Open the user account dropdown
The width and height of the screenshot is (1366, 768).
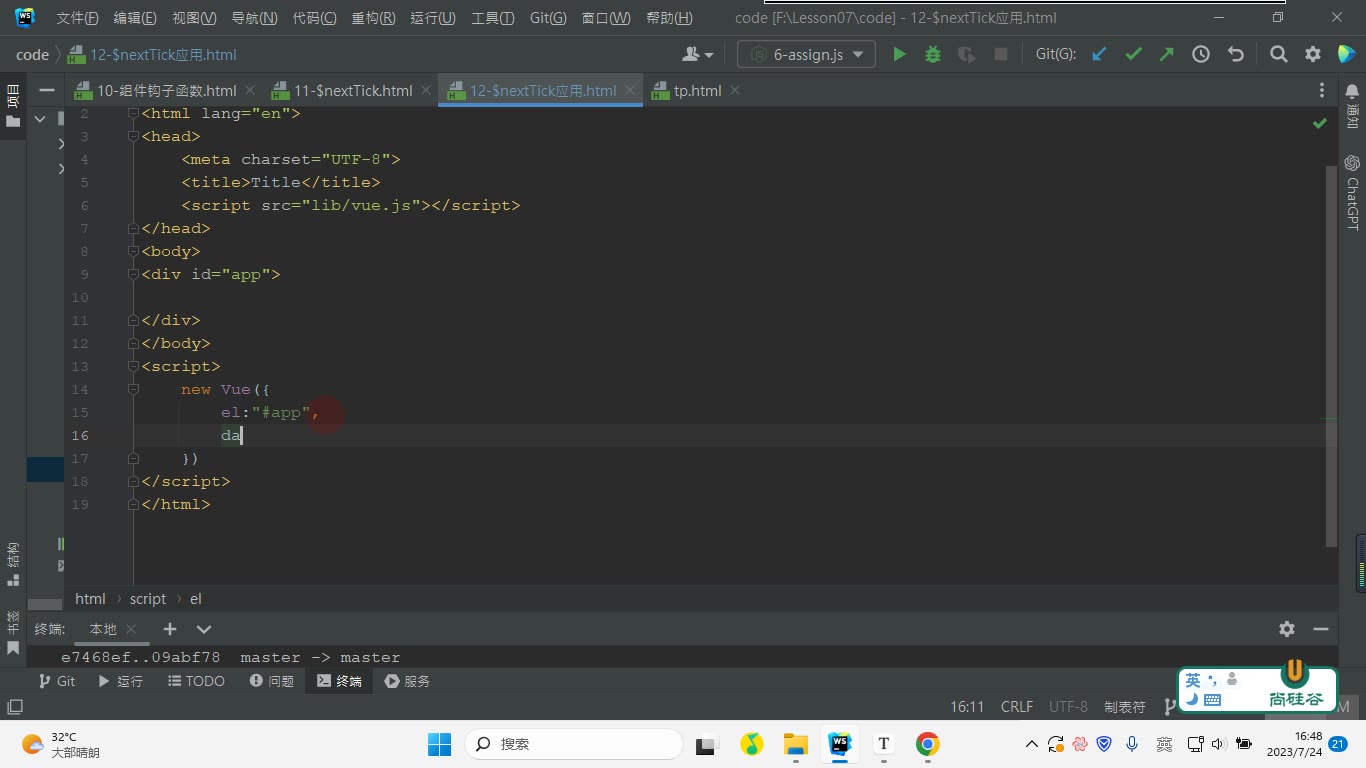point(698,55)
